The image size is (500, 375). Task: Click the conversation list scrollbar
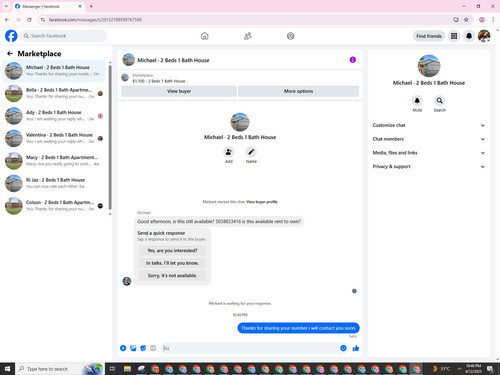pyautogui.click(x=110, y=137)
